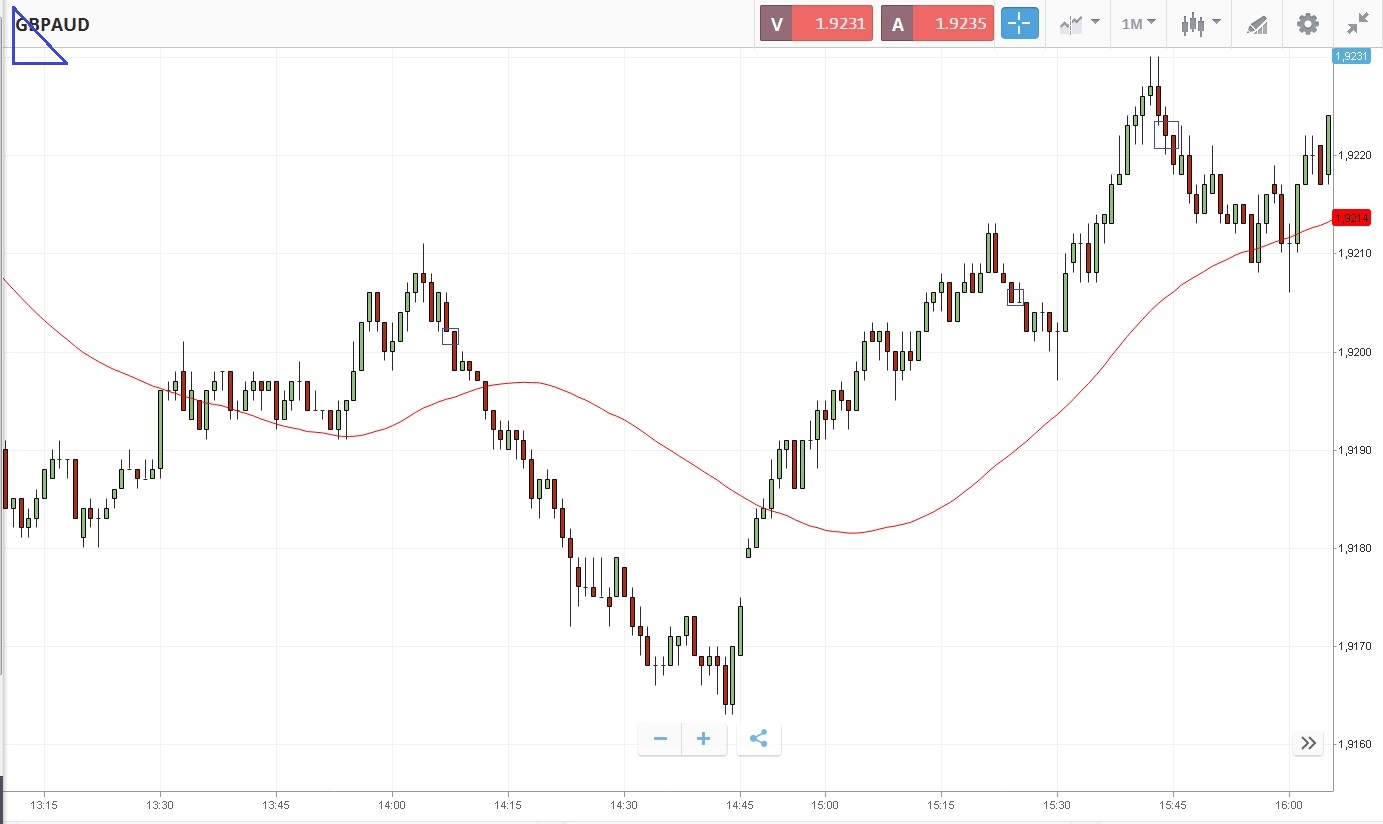Open chart settings gear
The width and height of the screenshot is (1383, 824).
(x=1307, y=24)
